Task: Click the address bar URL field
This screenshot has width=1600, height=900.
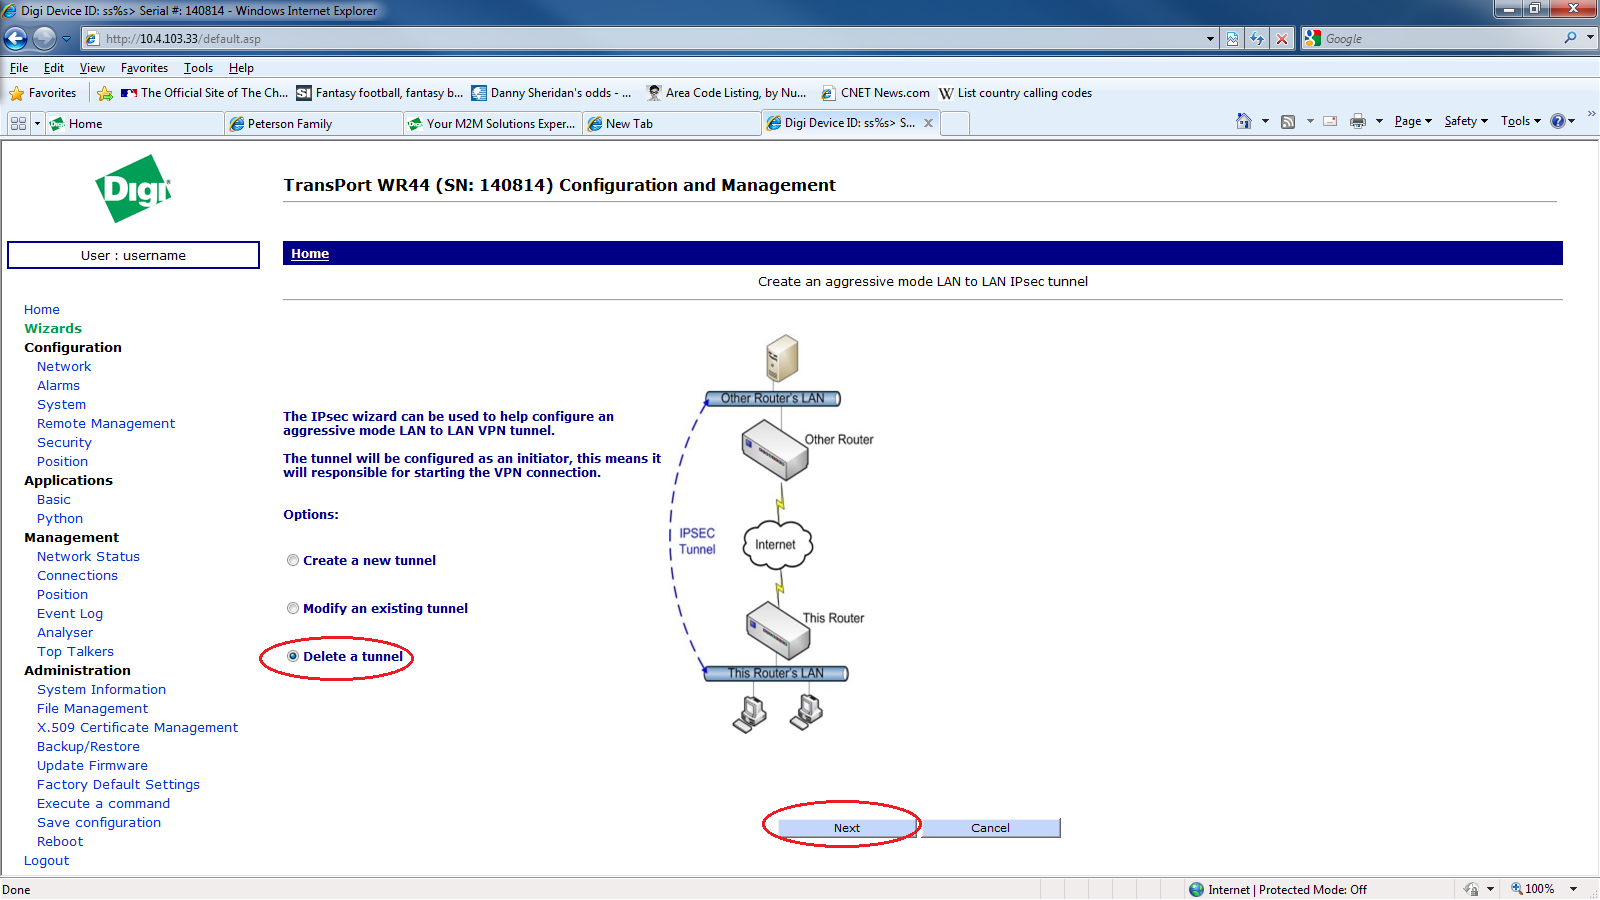Action: 640,39
